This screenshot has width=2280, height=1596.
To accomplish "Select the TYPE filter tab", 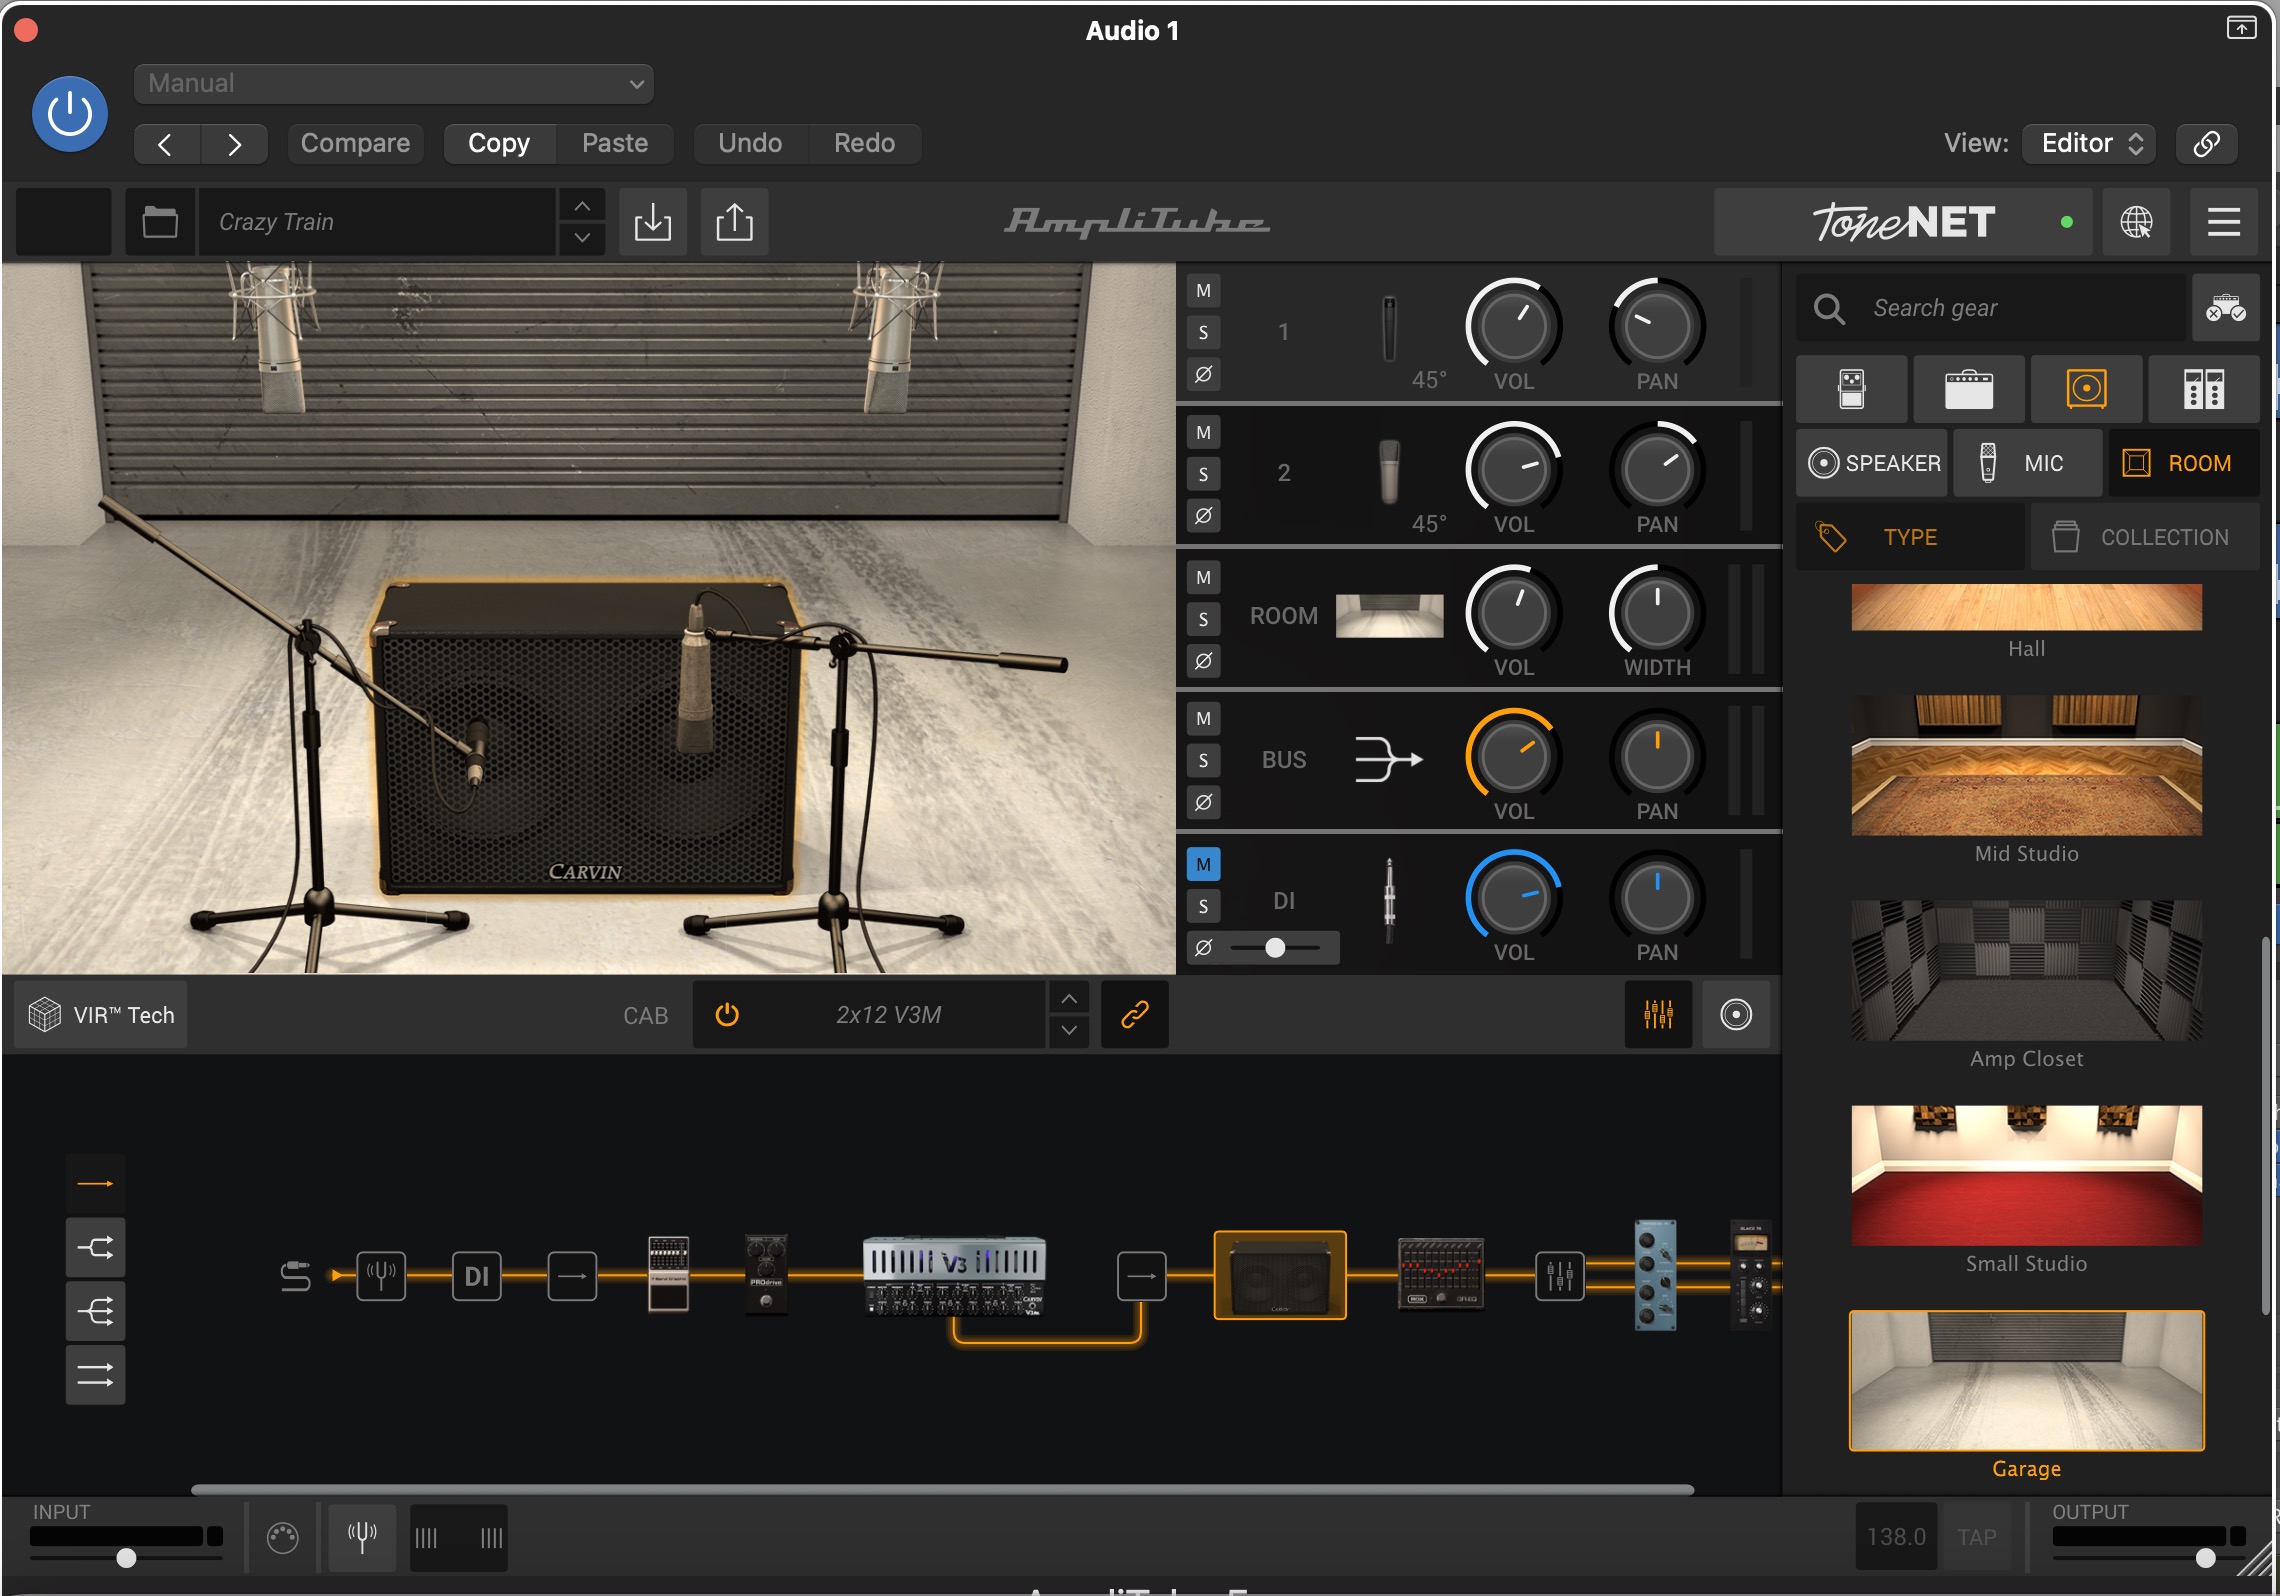I will tap(1910, 537).
